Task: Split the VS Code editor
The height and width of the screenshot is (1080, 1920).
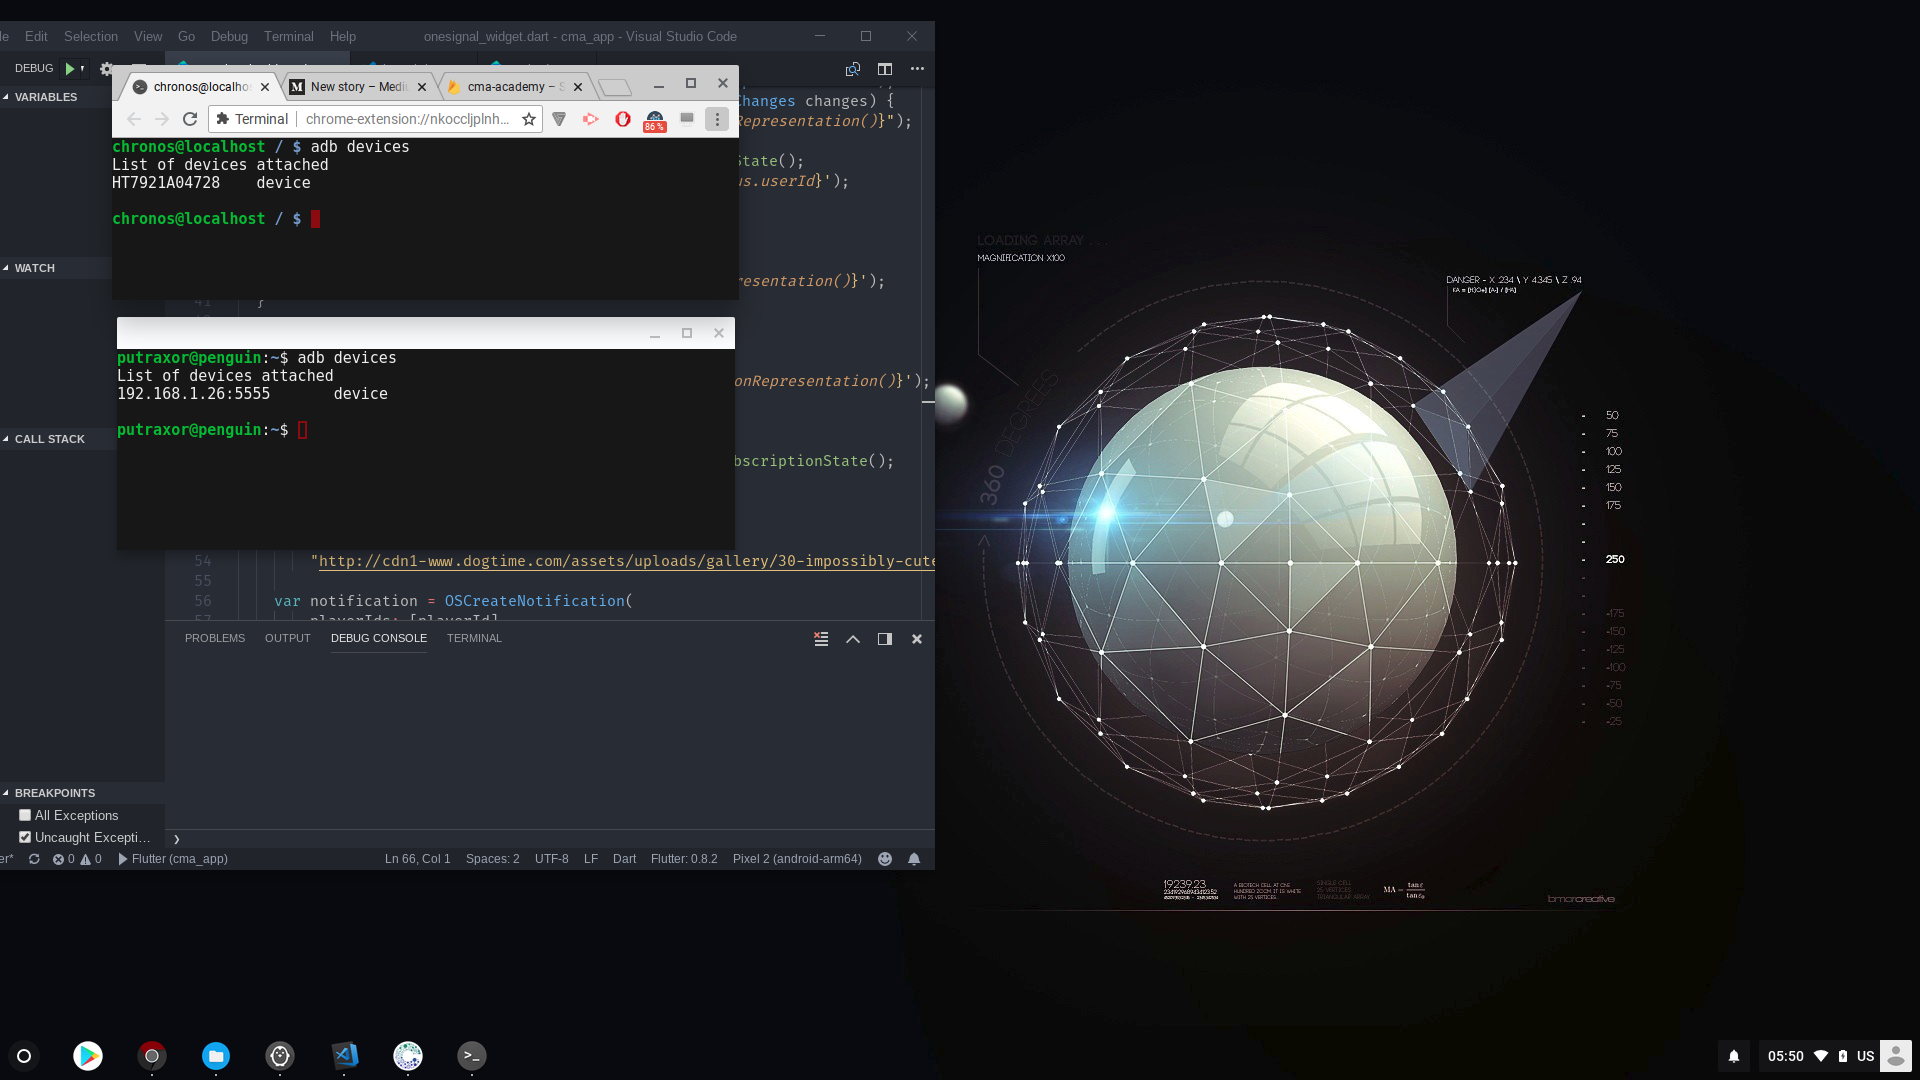Action: (885, 69)
